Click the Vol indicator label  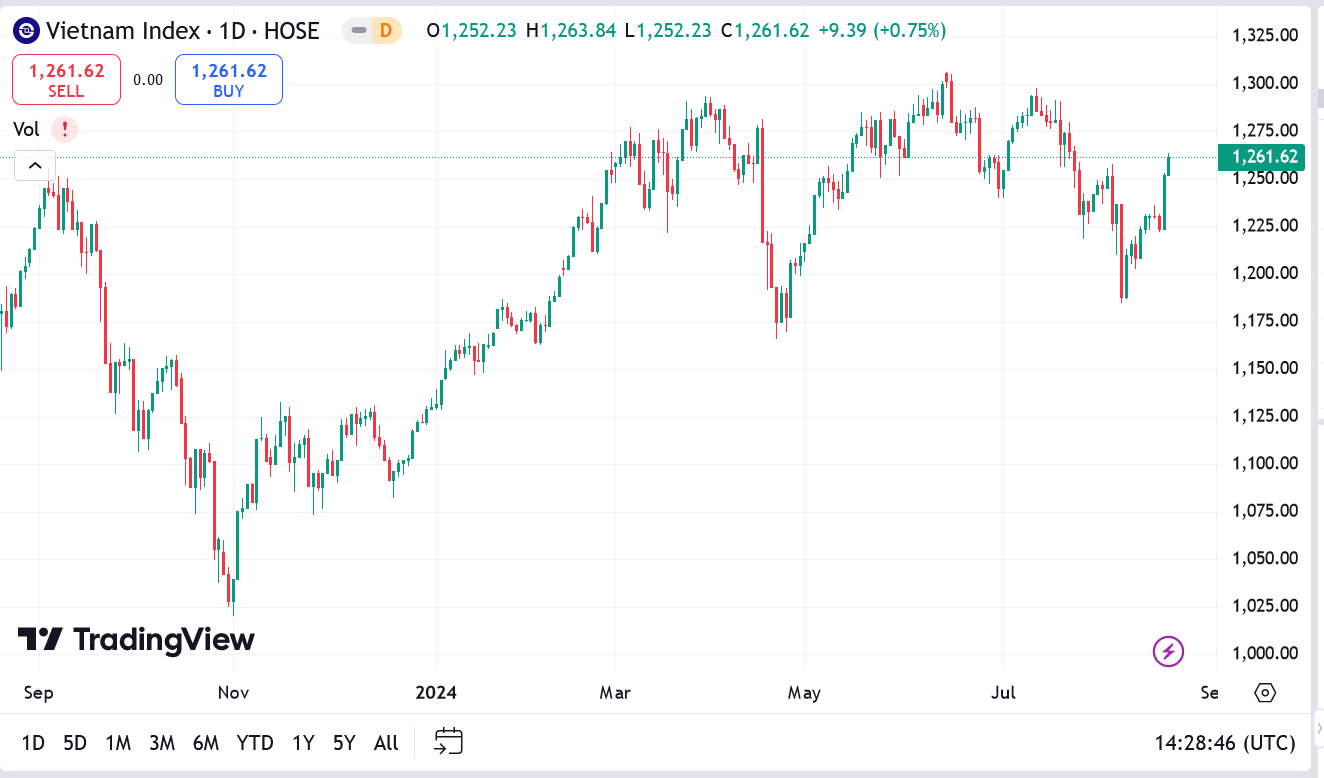coord(27,129)
